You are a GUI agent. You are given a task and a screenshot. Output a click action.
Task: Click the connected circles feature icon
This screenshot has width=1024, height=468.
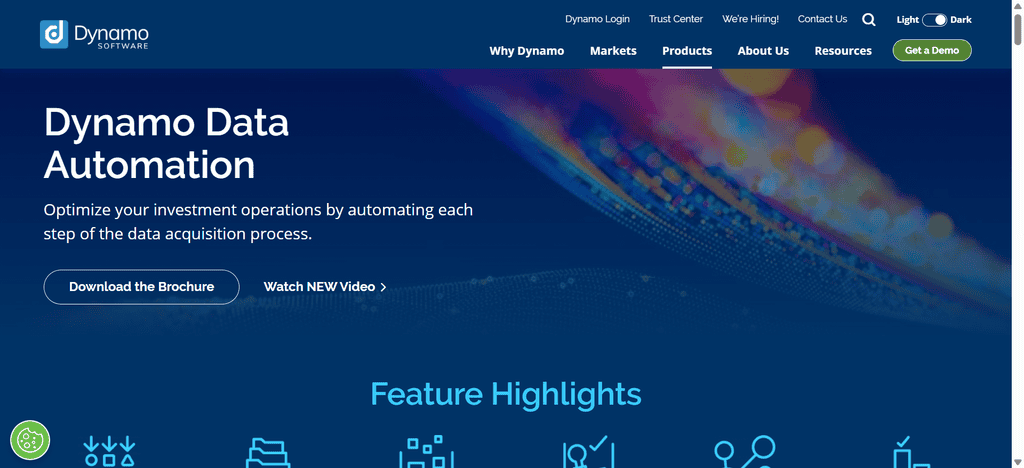pos(744,452)
